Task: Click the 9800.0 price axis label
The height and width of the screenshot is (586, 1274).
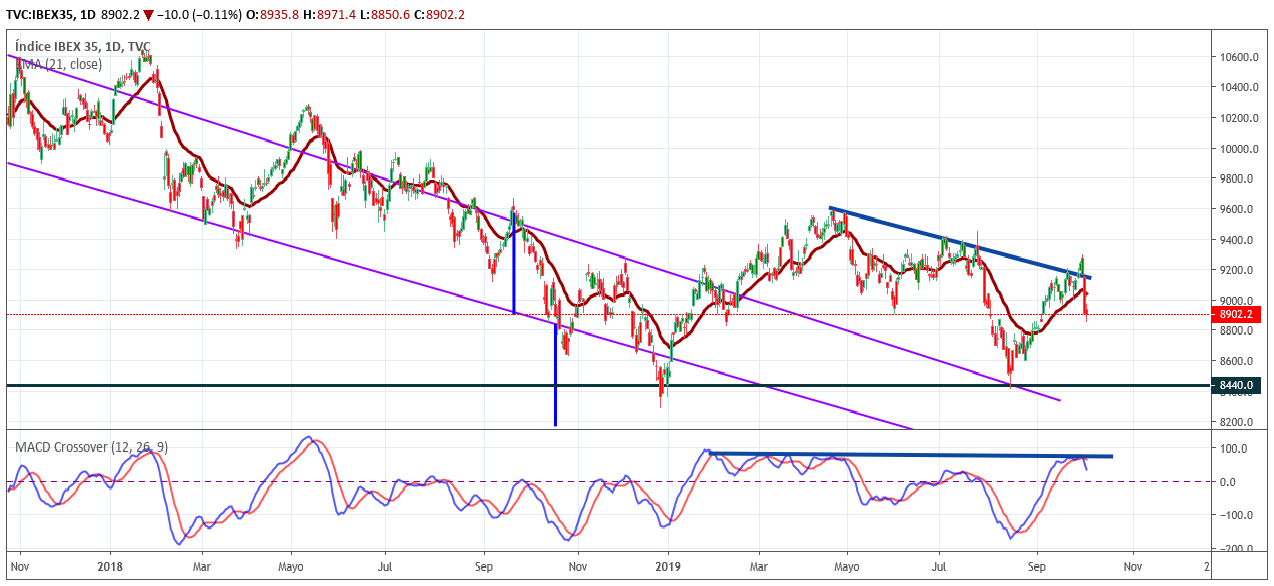Action: coord(1237,179)
